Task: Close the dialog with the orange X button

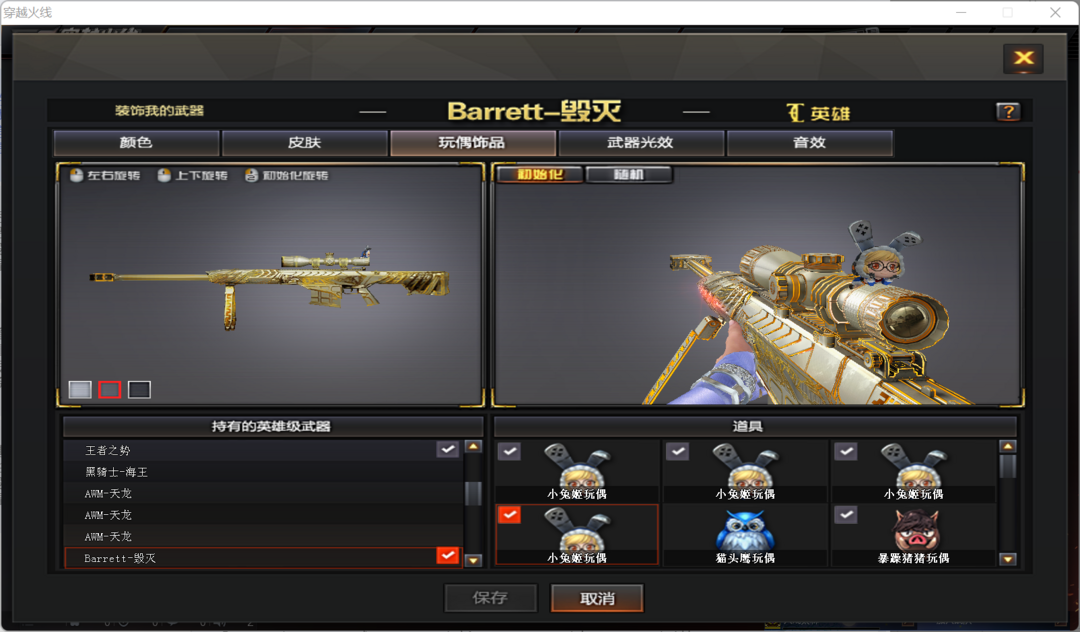Action: pyautogui.click(x=1024, y=59)
